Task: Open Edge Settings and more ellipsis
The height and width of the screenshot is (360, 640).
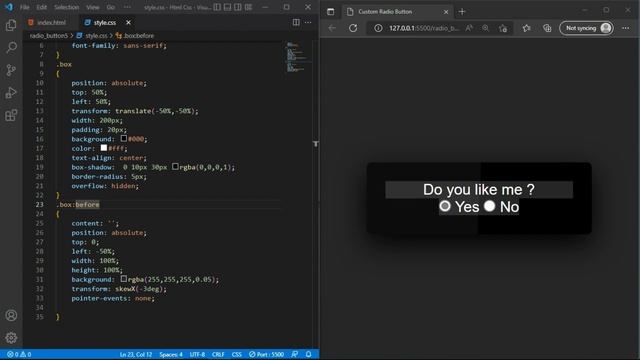Action: click(625, 28)
